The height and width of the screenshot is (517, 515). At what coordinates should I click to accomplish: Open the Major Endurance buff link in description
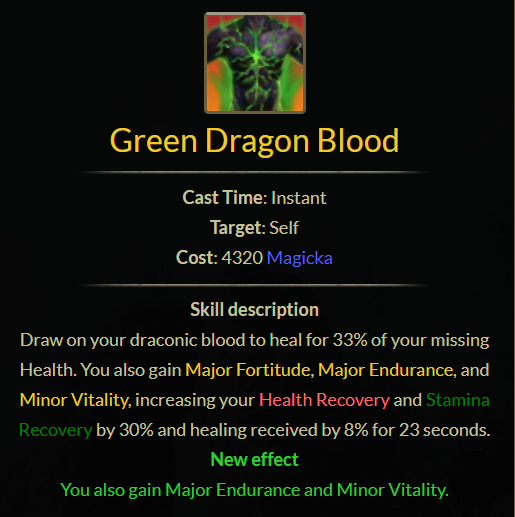387,370
